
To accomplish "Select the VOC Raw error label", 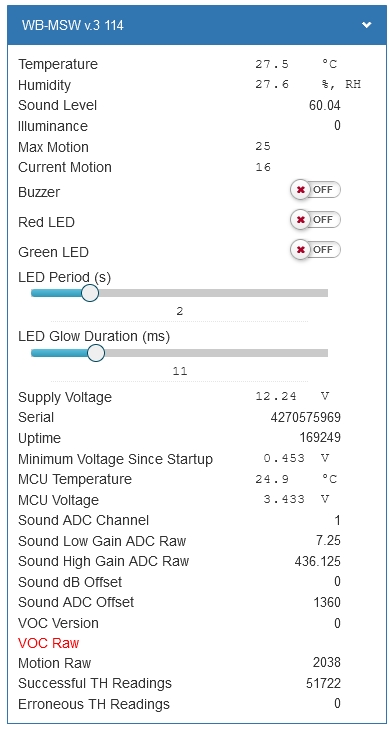I will coord(49,643).
